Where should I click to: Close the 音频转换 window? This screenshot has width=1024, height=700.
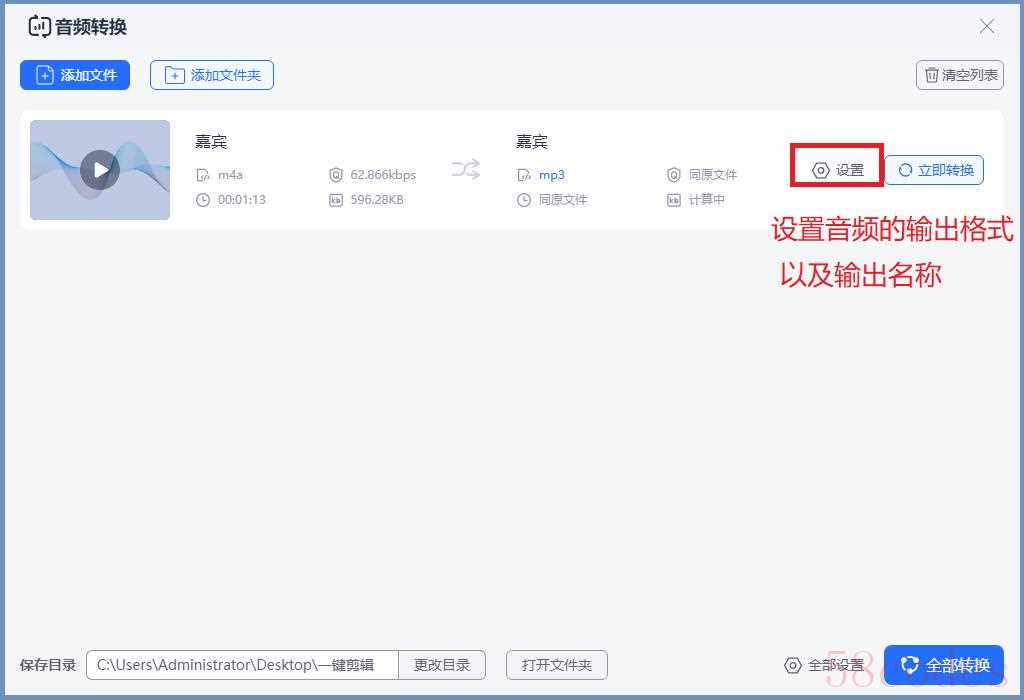click(987, 26)
